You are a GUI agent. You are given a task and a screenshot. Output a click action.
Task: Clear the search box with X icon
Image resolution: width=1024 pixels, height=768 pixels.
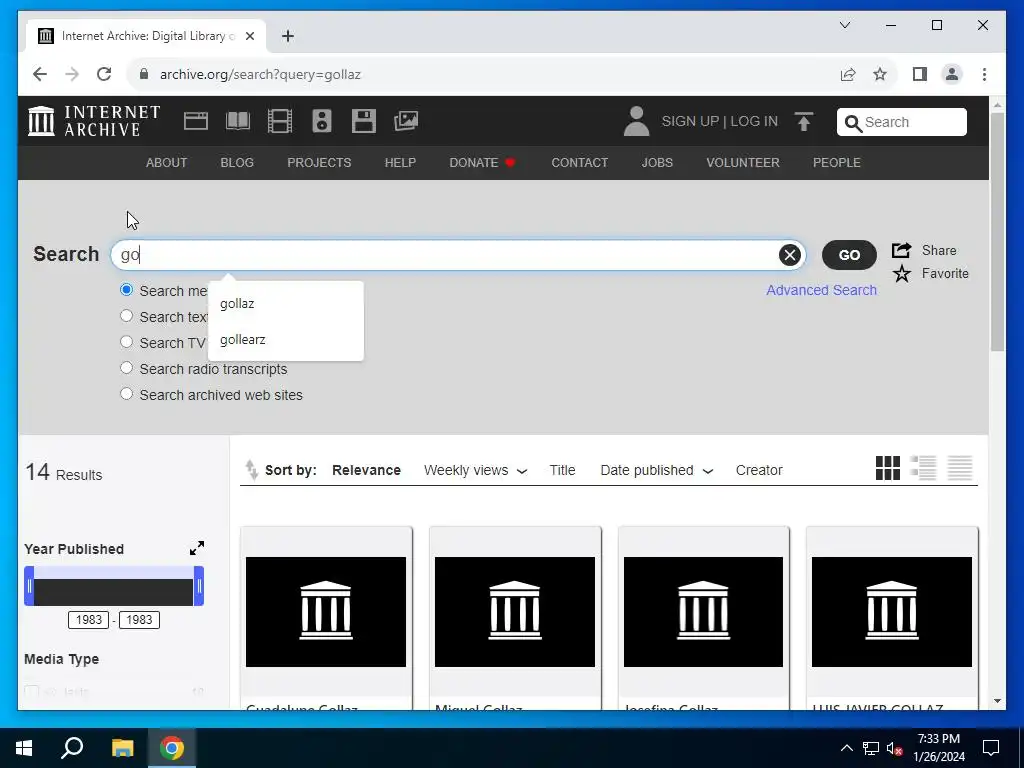[790, 255]
